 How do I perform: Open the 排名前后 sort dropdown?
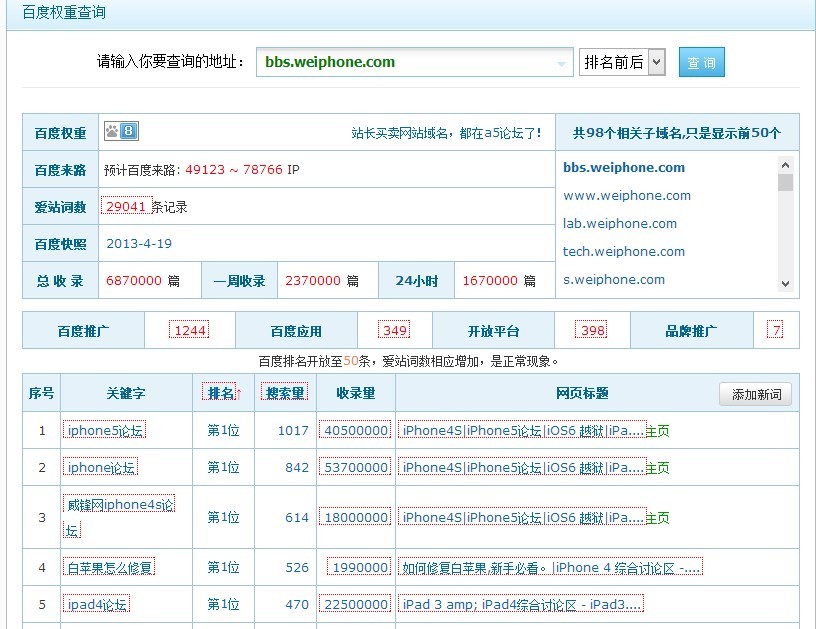tap(622, 62)
